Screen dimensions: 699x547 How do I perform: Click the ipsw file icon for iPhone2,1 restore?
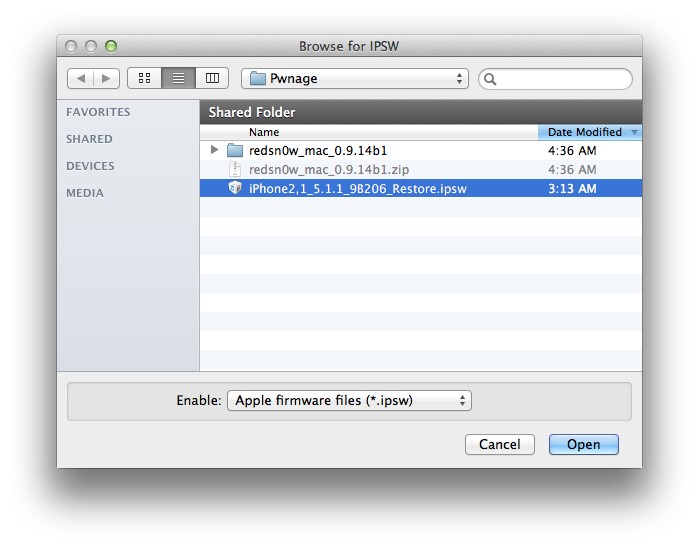tap(235, 188)
